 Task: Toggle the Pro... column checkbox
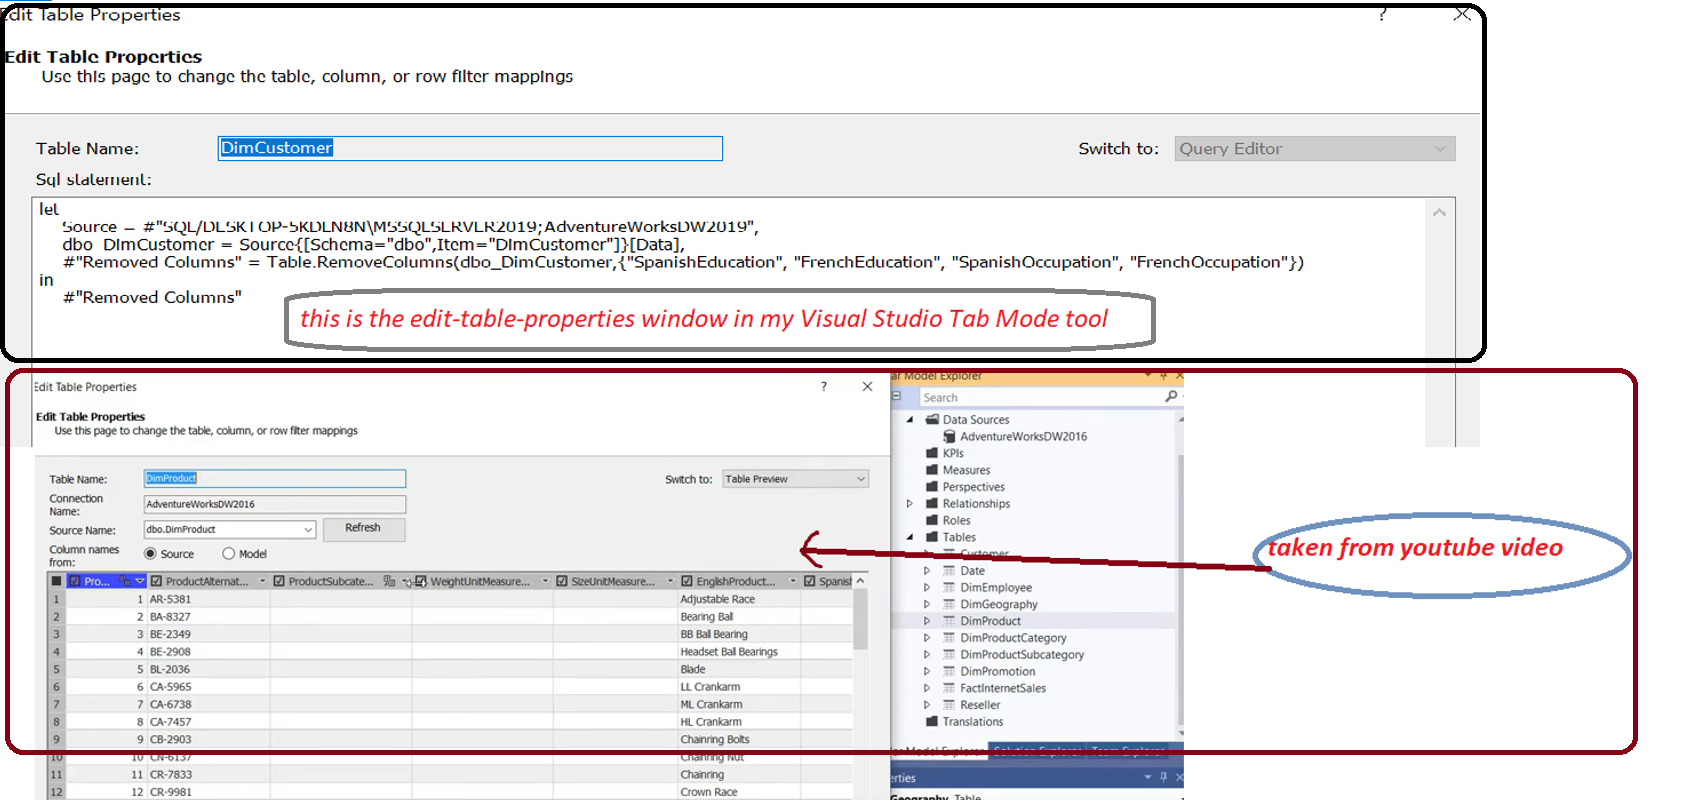[75, 581]
